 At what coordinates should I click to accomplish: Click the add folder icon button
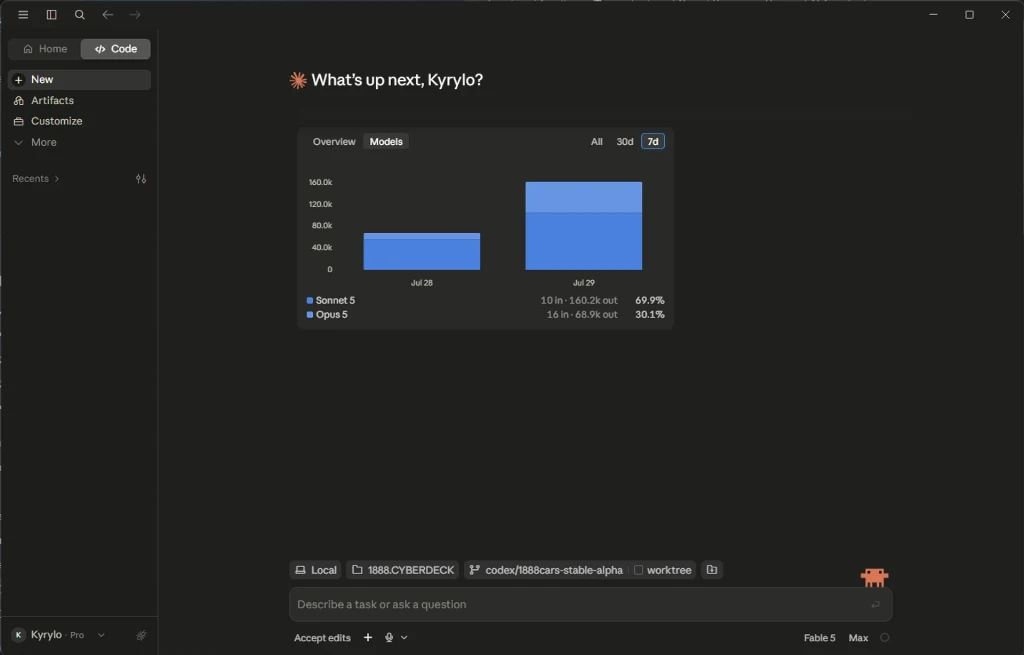tap(712, 570)
